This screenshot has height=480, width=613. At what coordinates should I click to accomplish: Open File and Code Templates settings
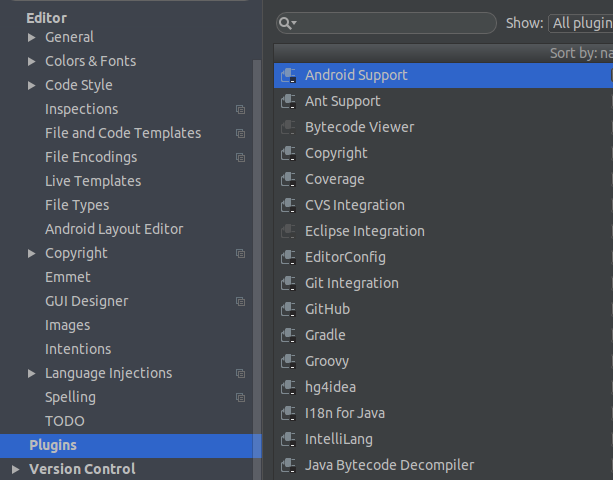(123, 133)
